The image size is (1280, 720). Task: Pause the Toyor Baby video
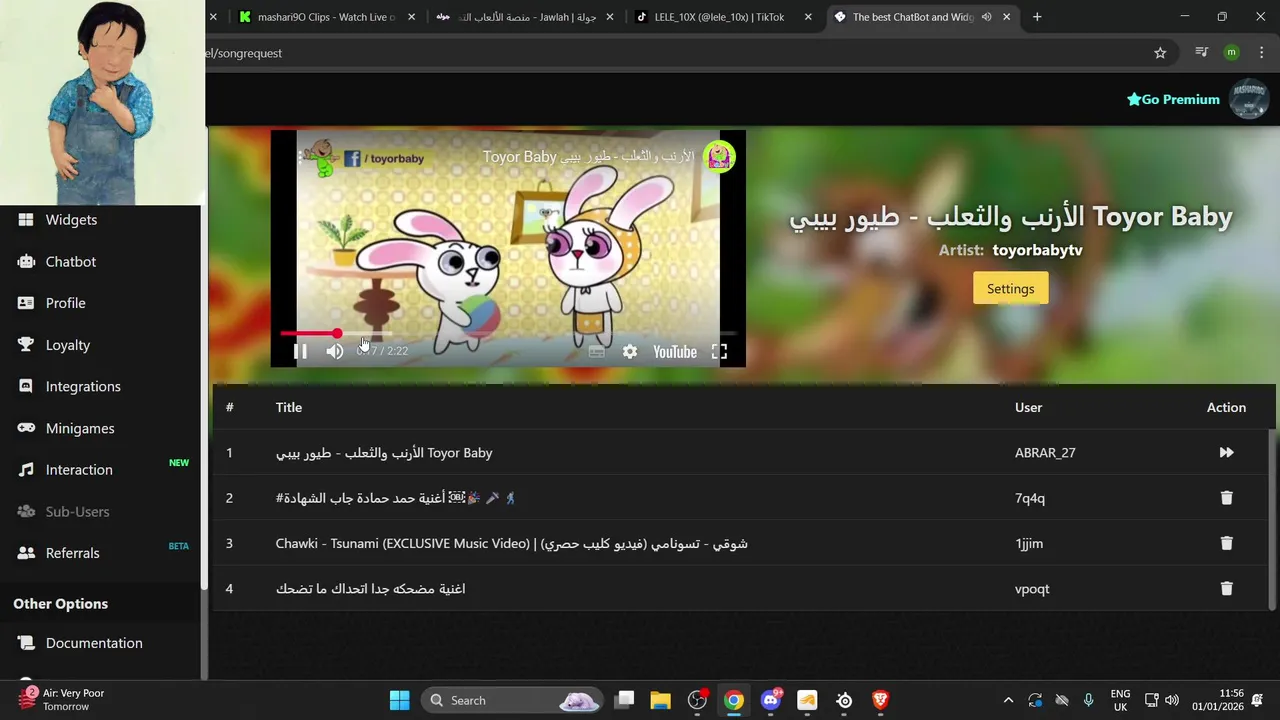pos(300,352)
